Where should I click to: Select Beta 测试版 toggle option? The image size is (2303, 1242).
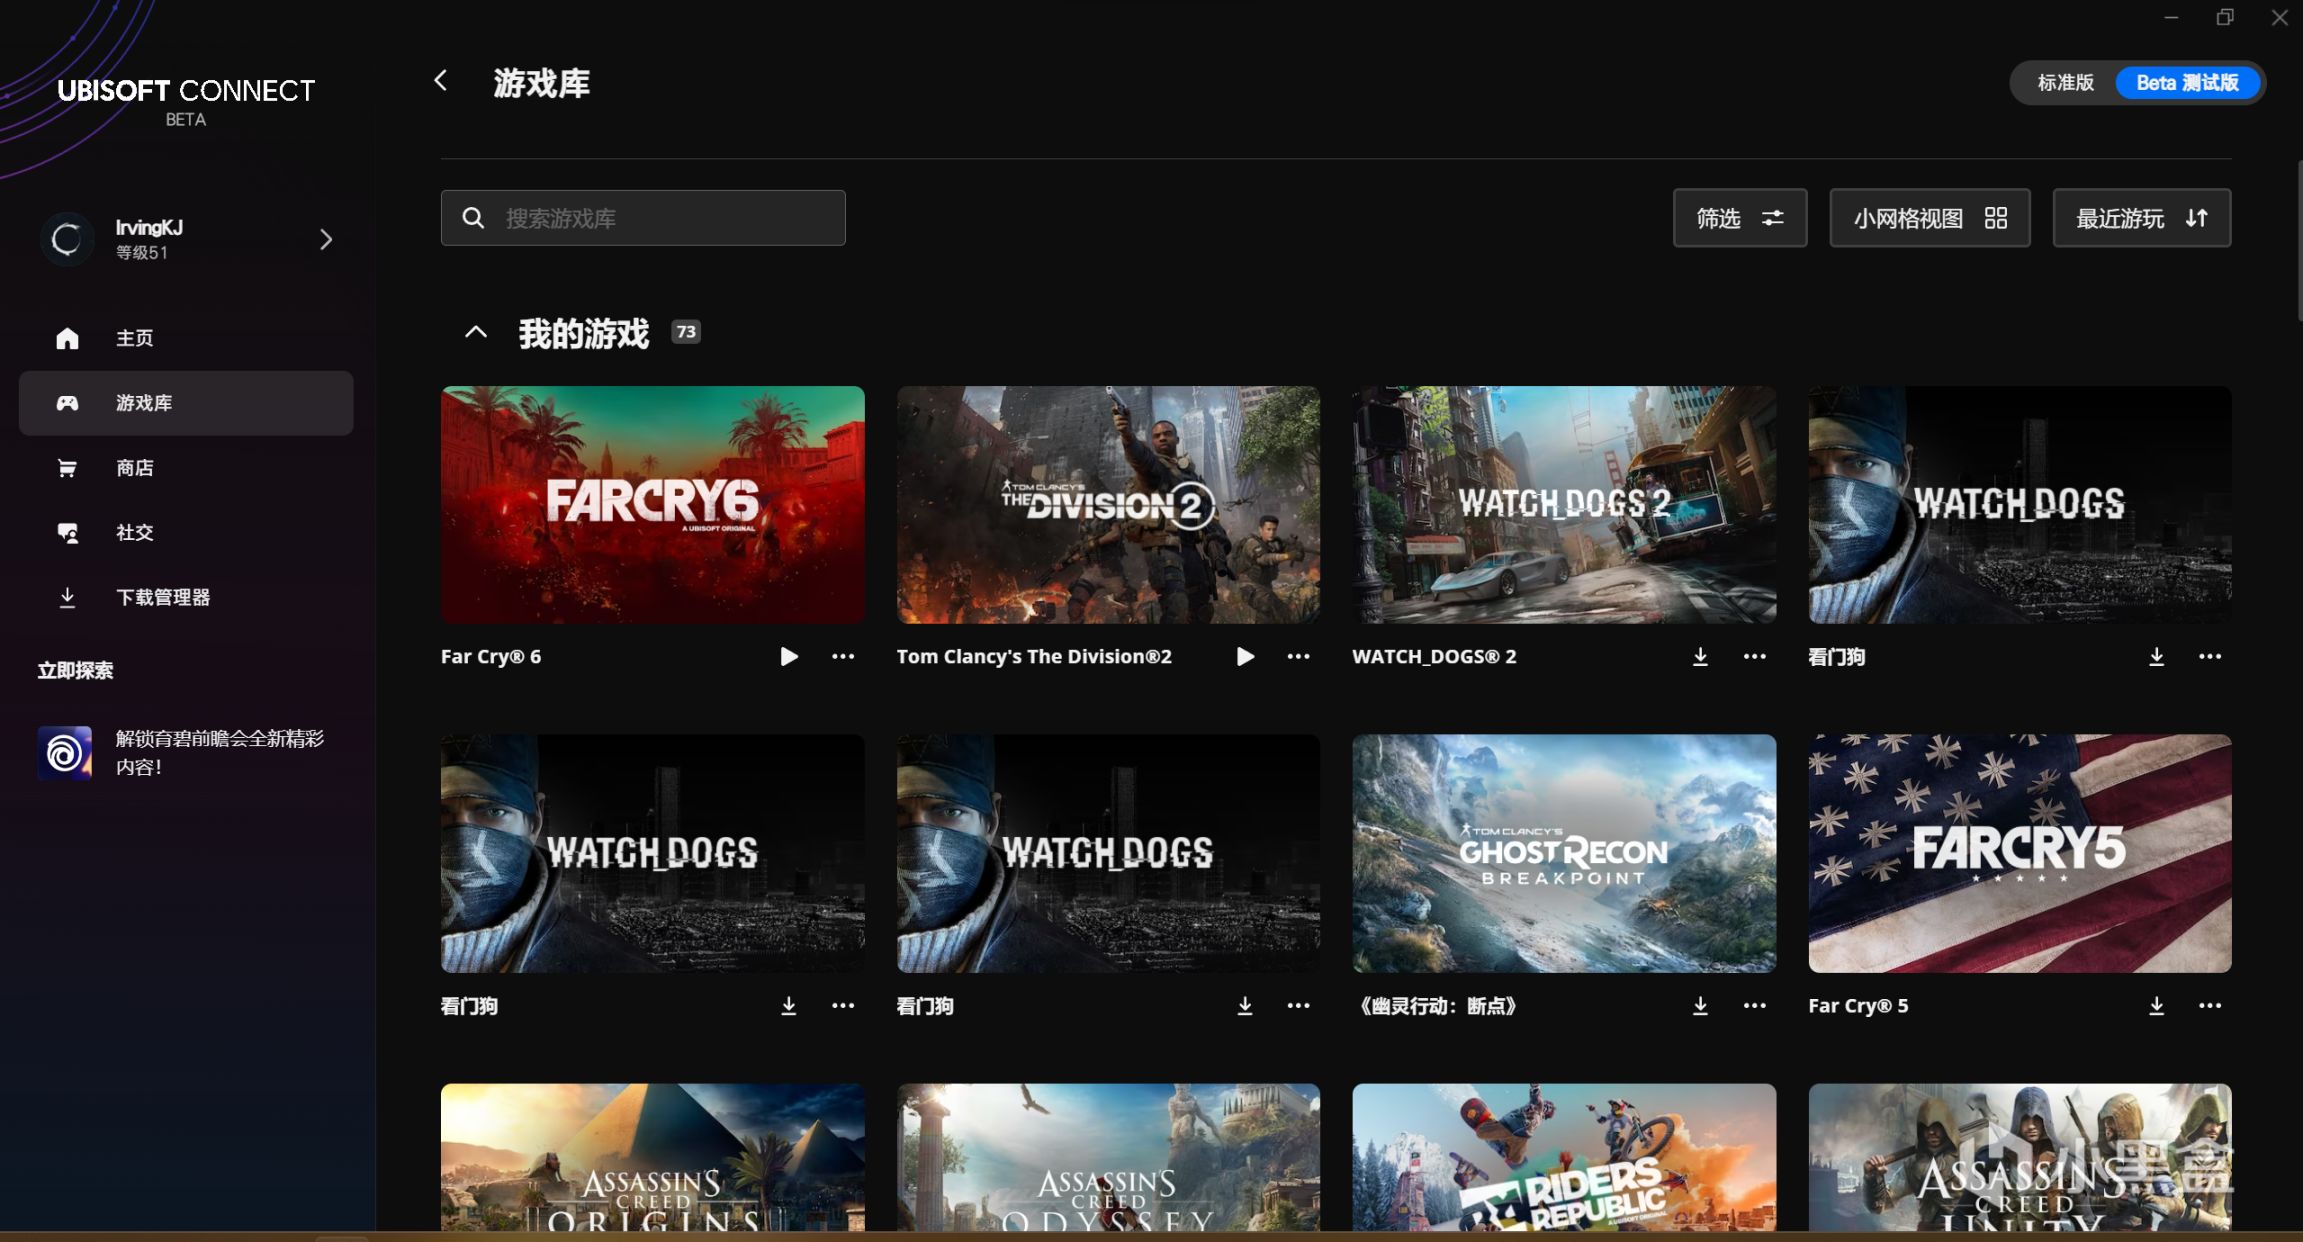coord(2187,82)
